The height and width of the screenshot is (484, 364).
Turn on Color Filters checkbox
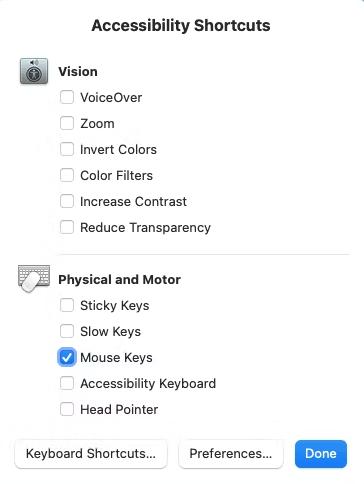click(67, 175)
